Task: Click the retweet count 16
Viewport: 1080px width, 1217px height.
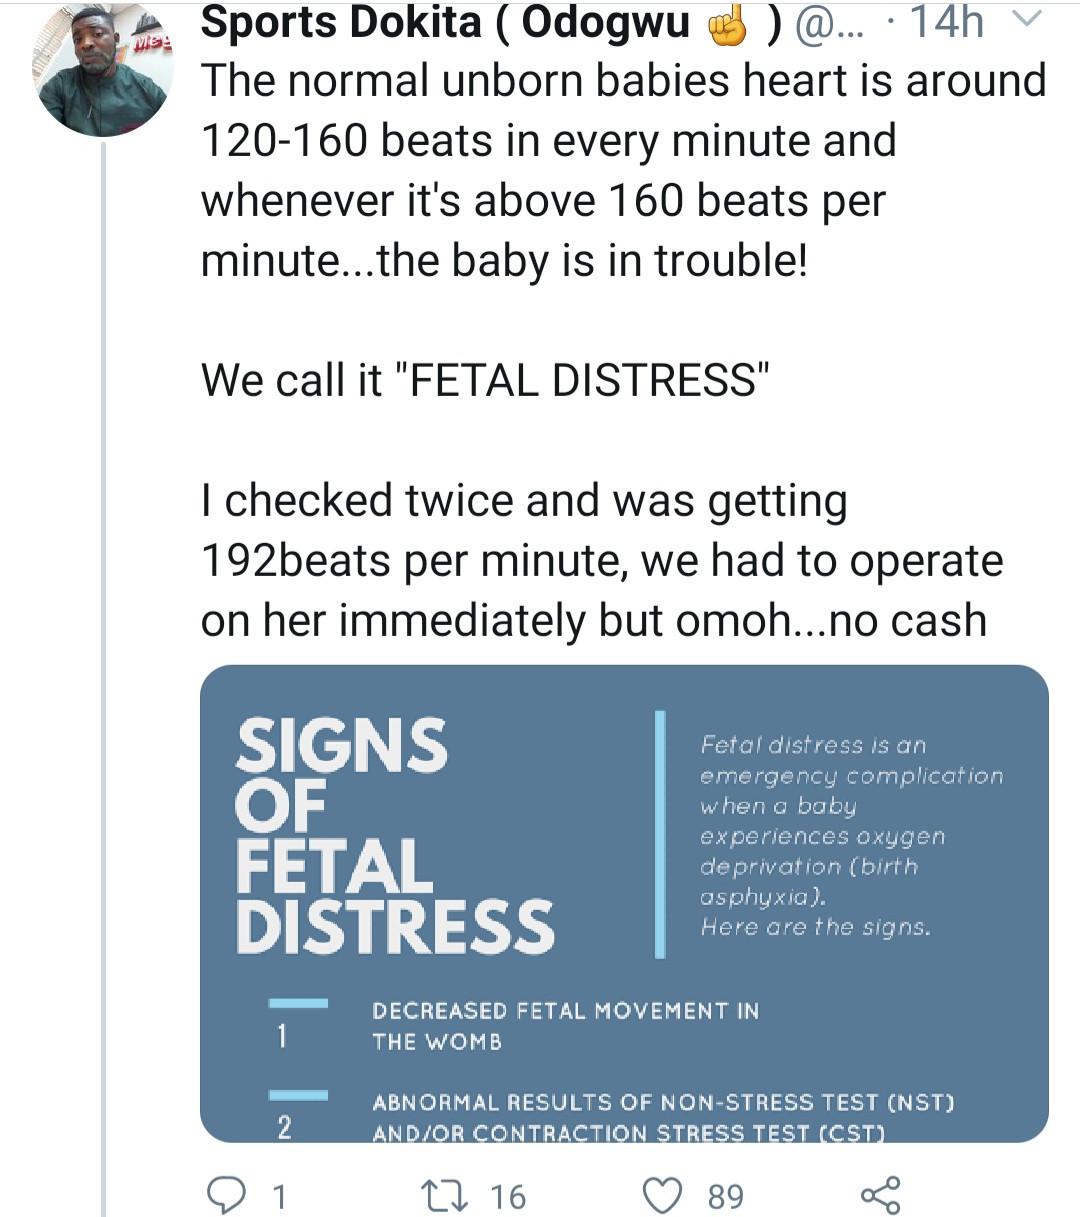Action: (x=508, y=1196)
